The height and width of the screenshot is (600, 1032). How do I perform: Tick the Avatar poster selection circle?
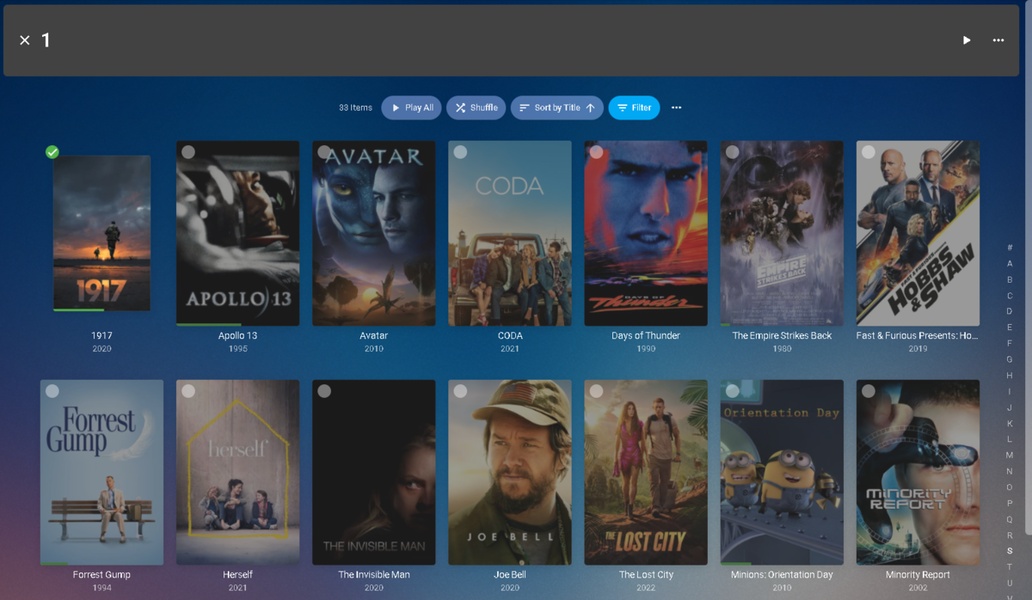324,152
